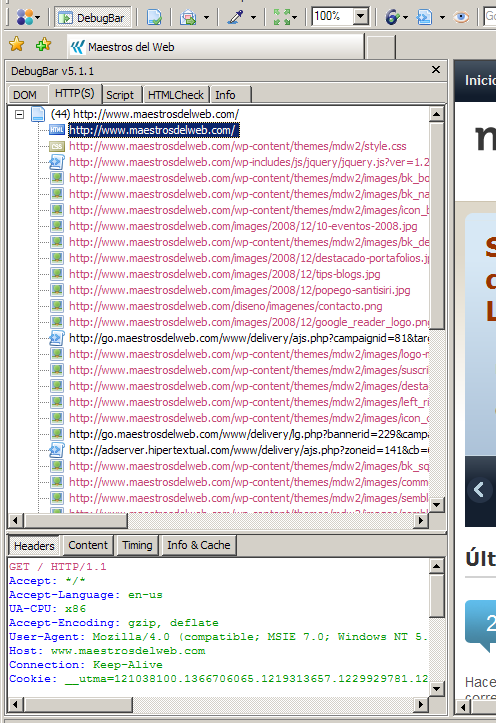The image size is (496, 723).
Task: Select the Maestros del Web browser tab
Action: (216, 47)
